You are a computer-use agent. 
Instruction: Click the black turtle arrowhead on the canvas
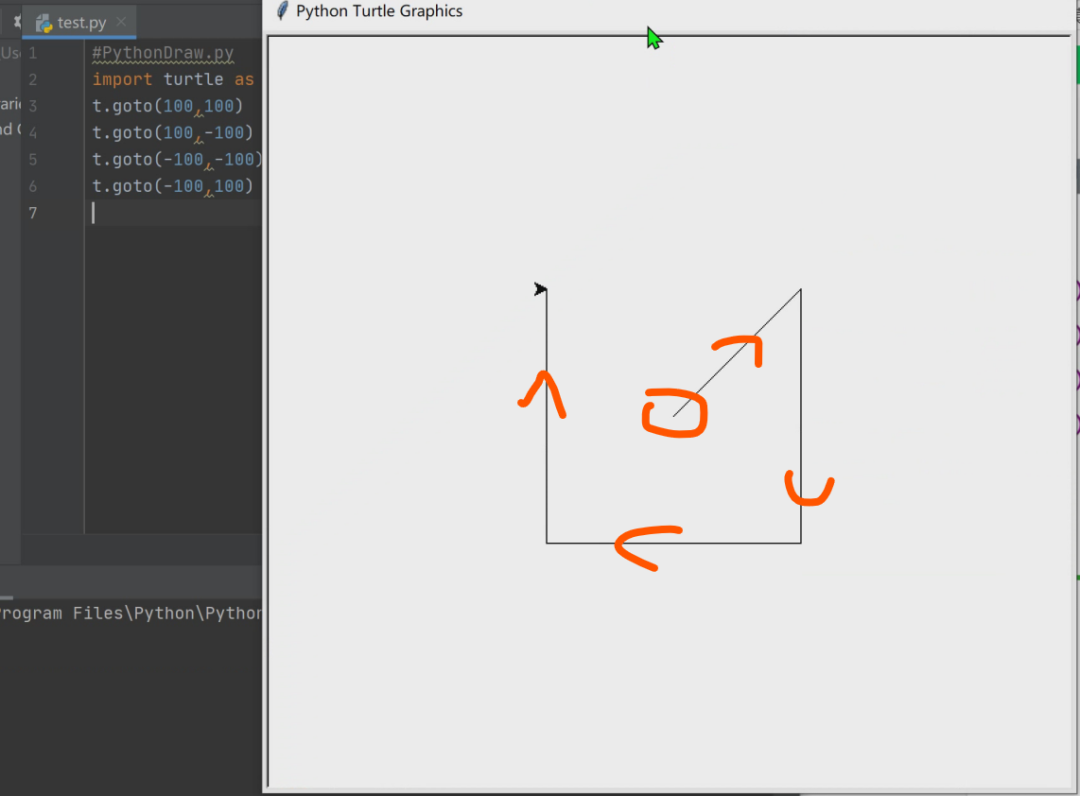point(540,289)
